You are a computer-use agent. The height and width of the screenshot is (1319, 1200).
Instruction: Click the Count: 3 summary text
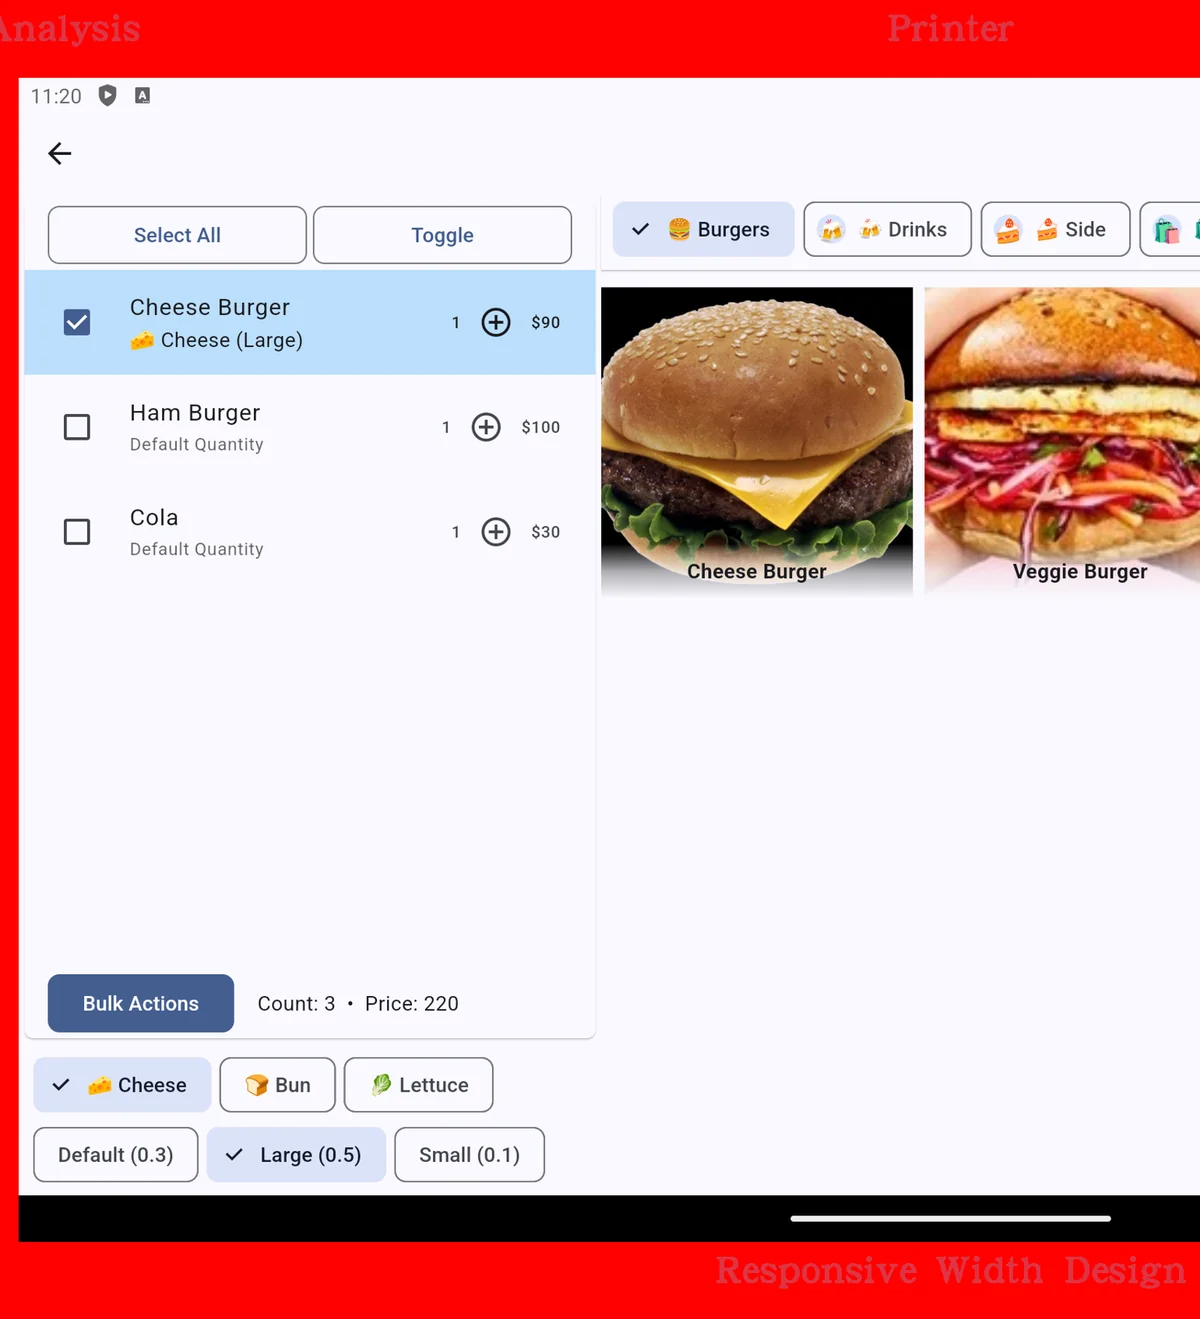tap(296, 1004)
